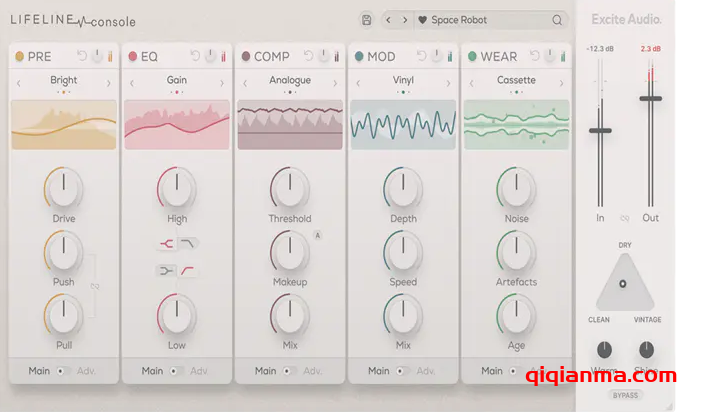Switch COMP module to Main view
This screenshot has width=703, height=412.
click(x=265, y=371)
